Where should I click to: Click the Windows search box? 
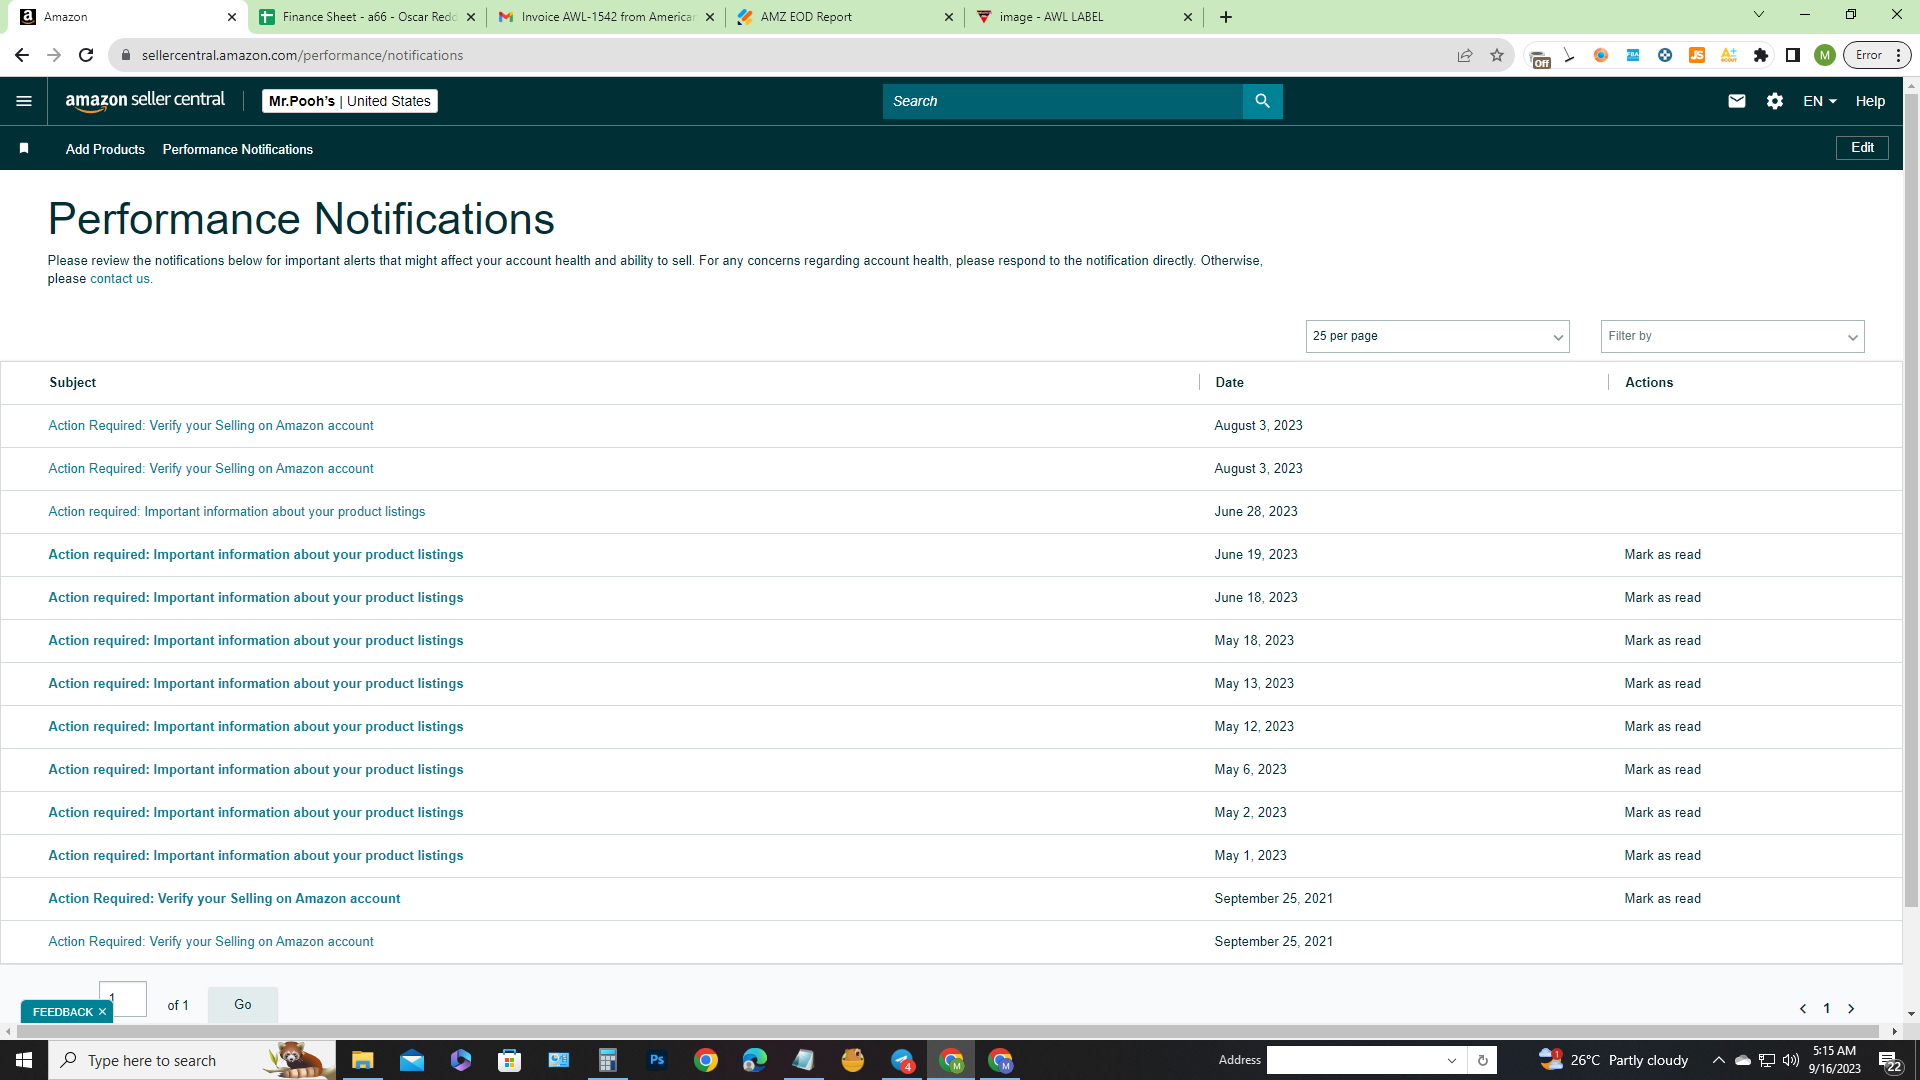pos(190,1060)
